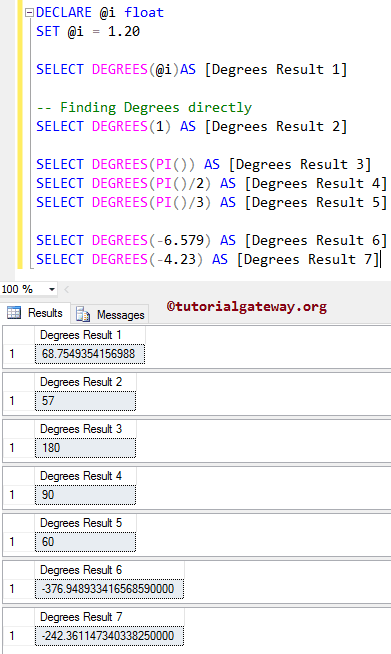This screenshot has height=654, width=391.
Task: Select the cell with value 68.7549354156988
Action: tap(90, 354)
